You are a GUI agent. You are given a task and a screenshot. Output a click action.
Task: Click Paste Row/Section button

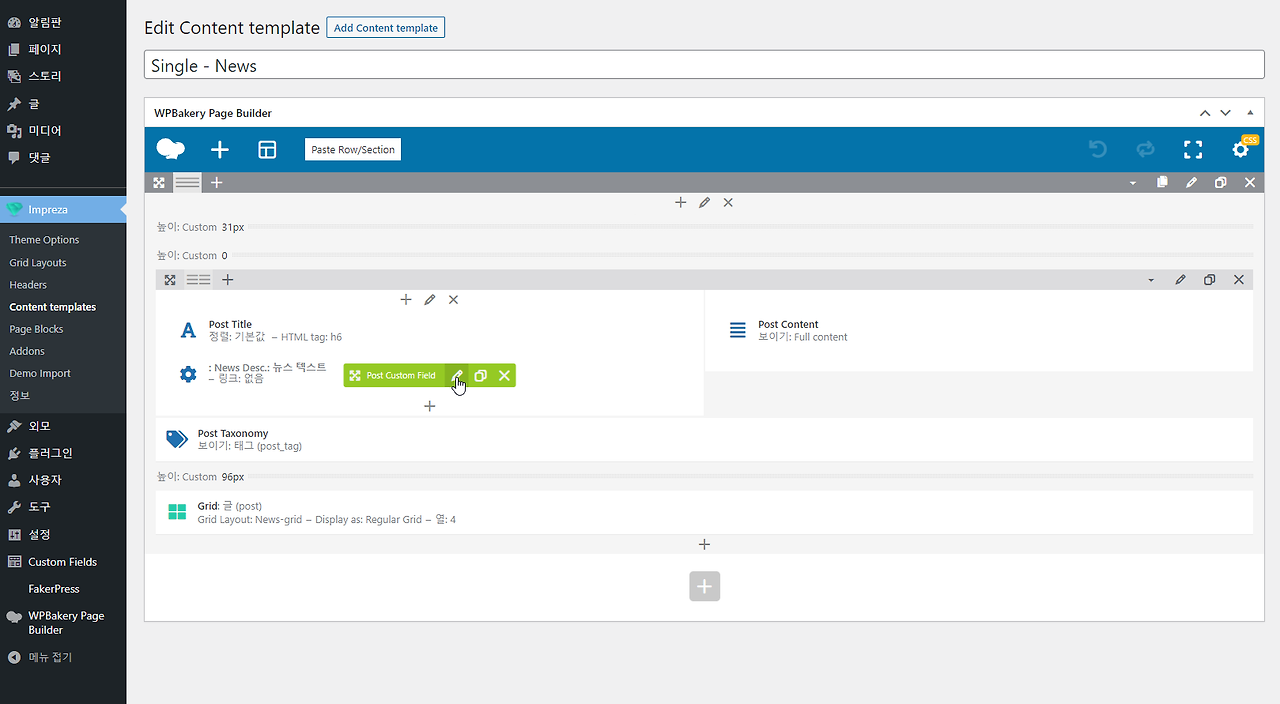click(353, 150)
